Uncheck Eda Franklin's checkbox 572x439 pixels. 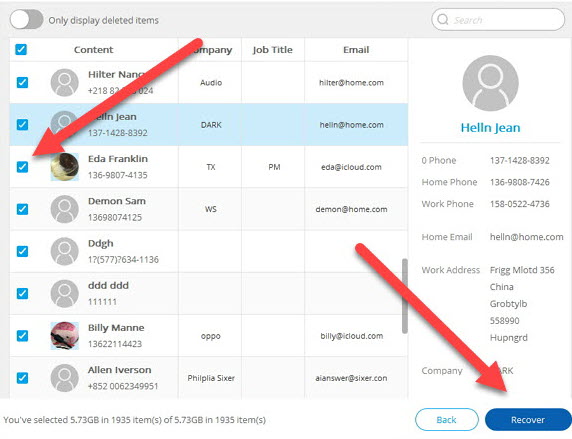tap(22, 167)
